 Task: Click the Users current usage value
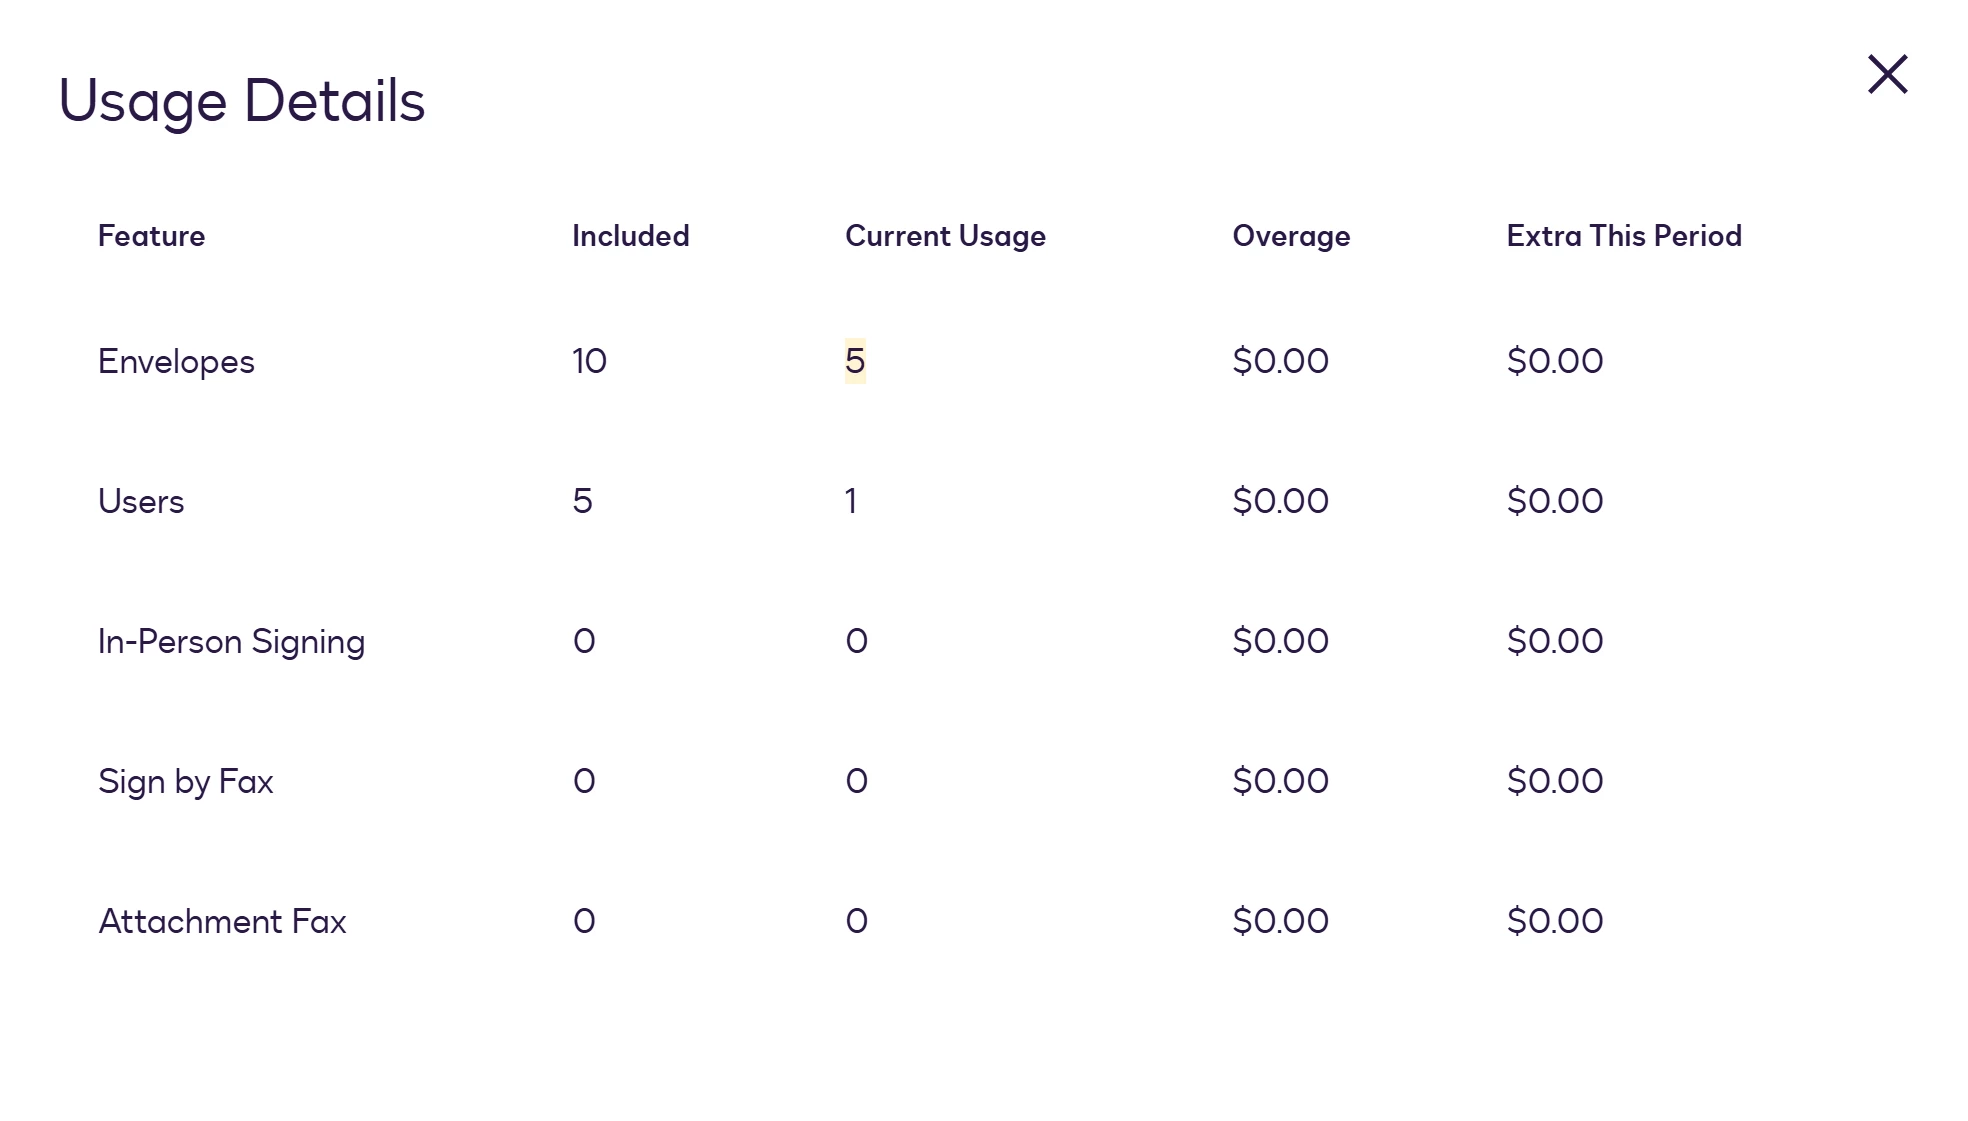[x=851, y=501]
